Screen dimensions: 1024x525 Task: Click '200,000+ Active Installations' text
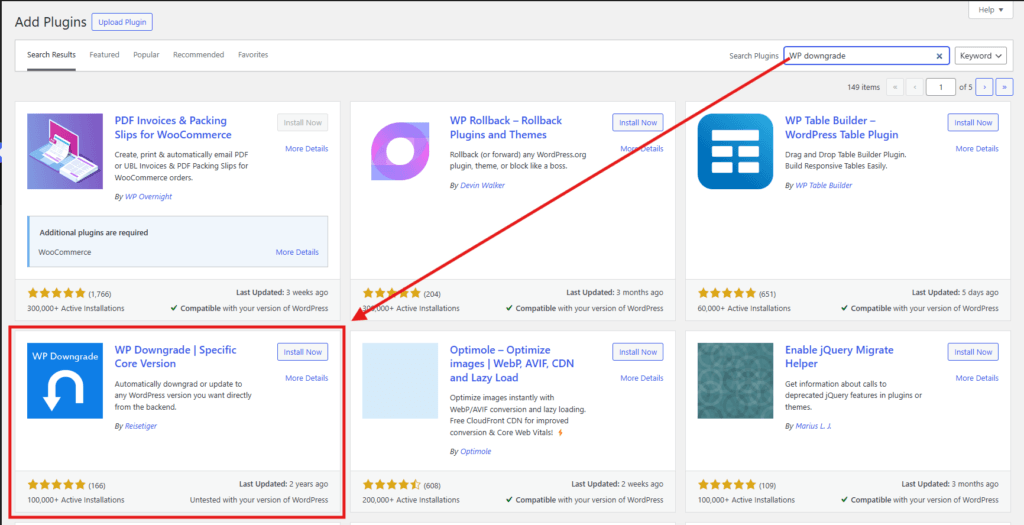click(x=411, y=500)
